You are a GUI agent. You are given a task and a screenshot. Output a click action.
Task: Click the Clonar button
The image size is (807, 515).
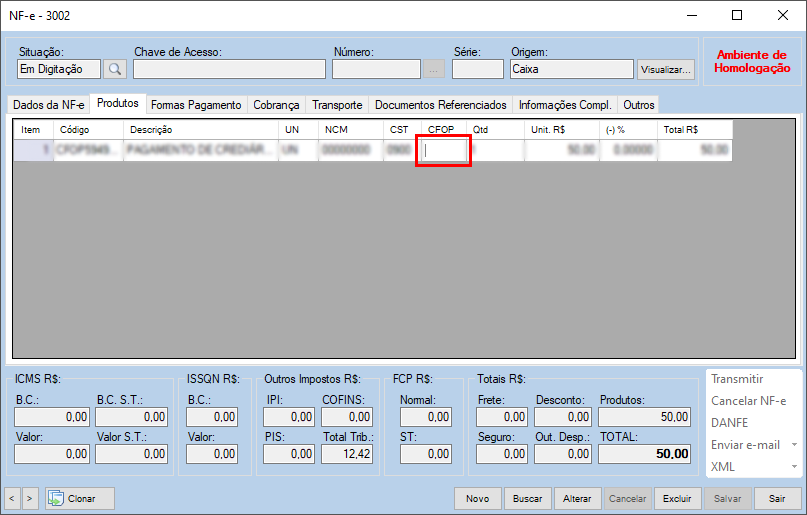(x=80, y=498)
